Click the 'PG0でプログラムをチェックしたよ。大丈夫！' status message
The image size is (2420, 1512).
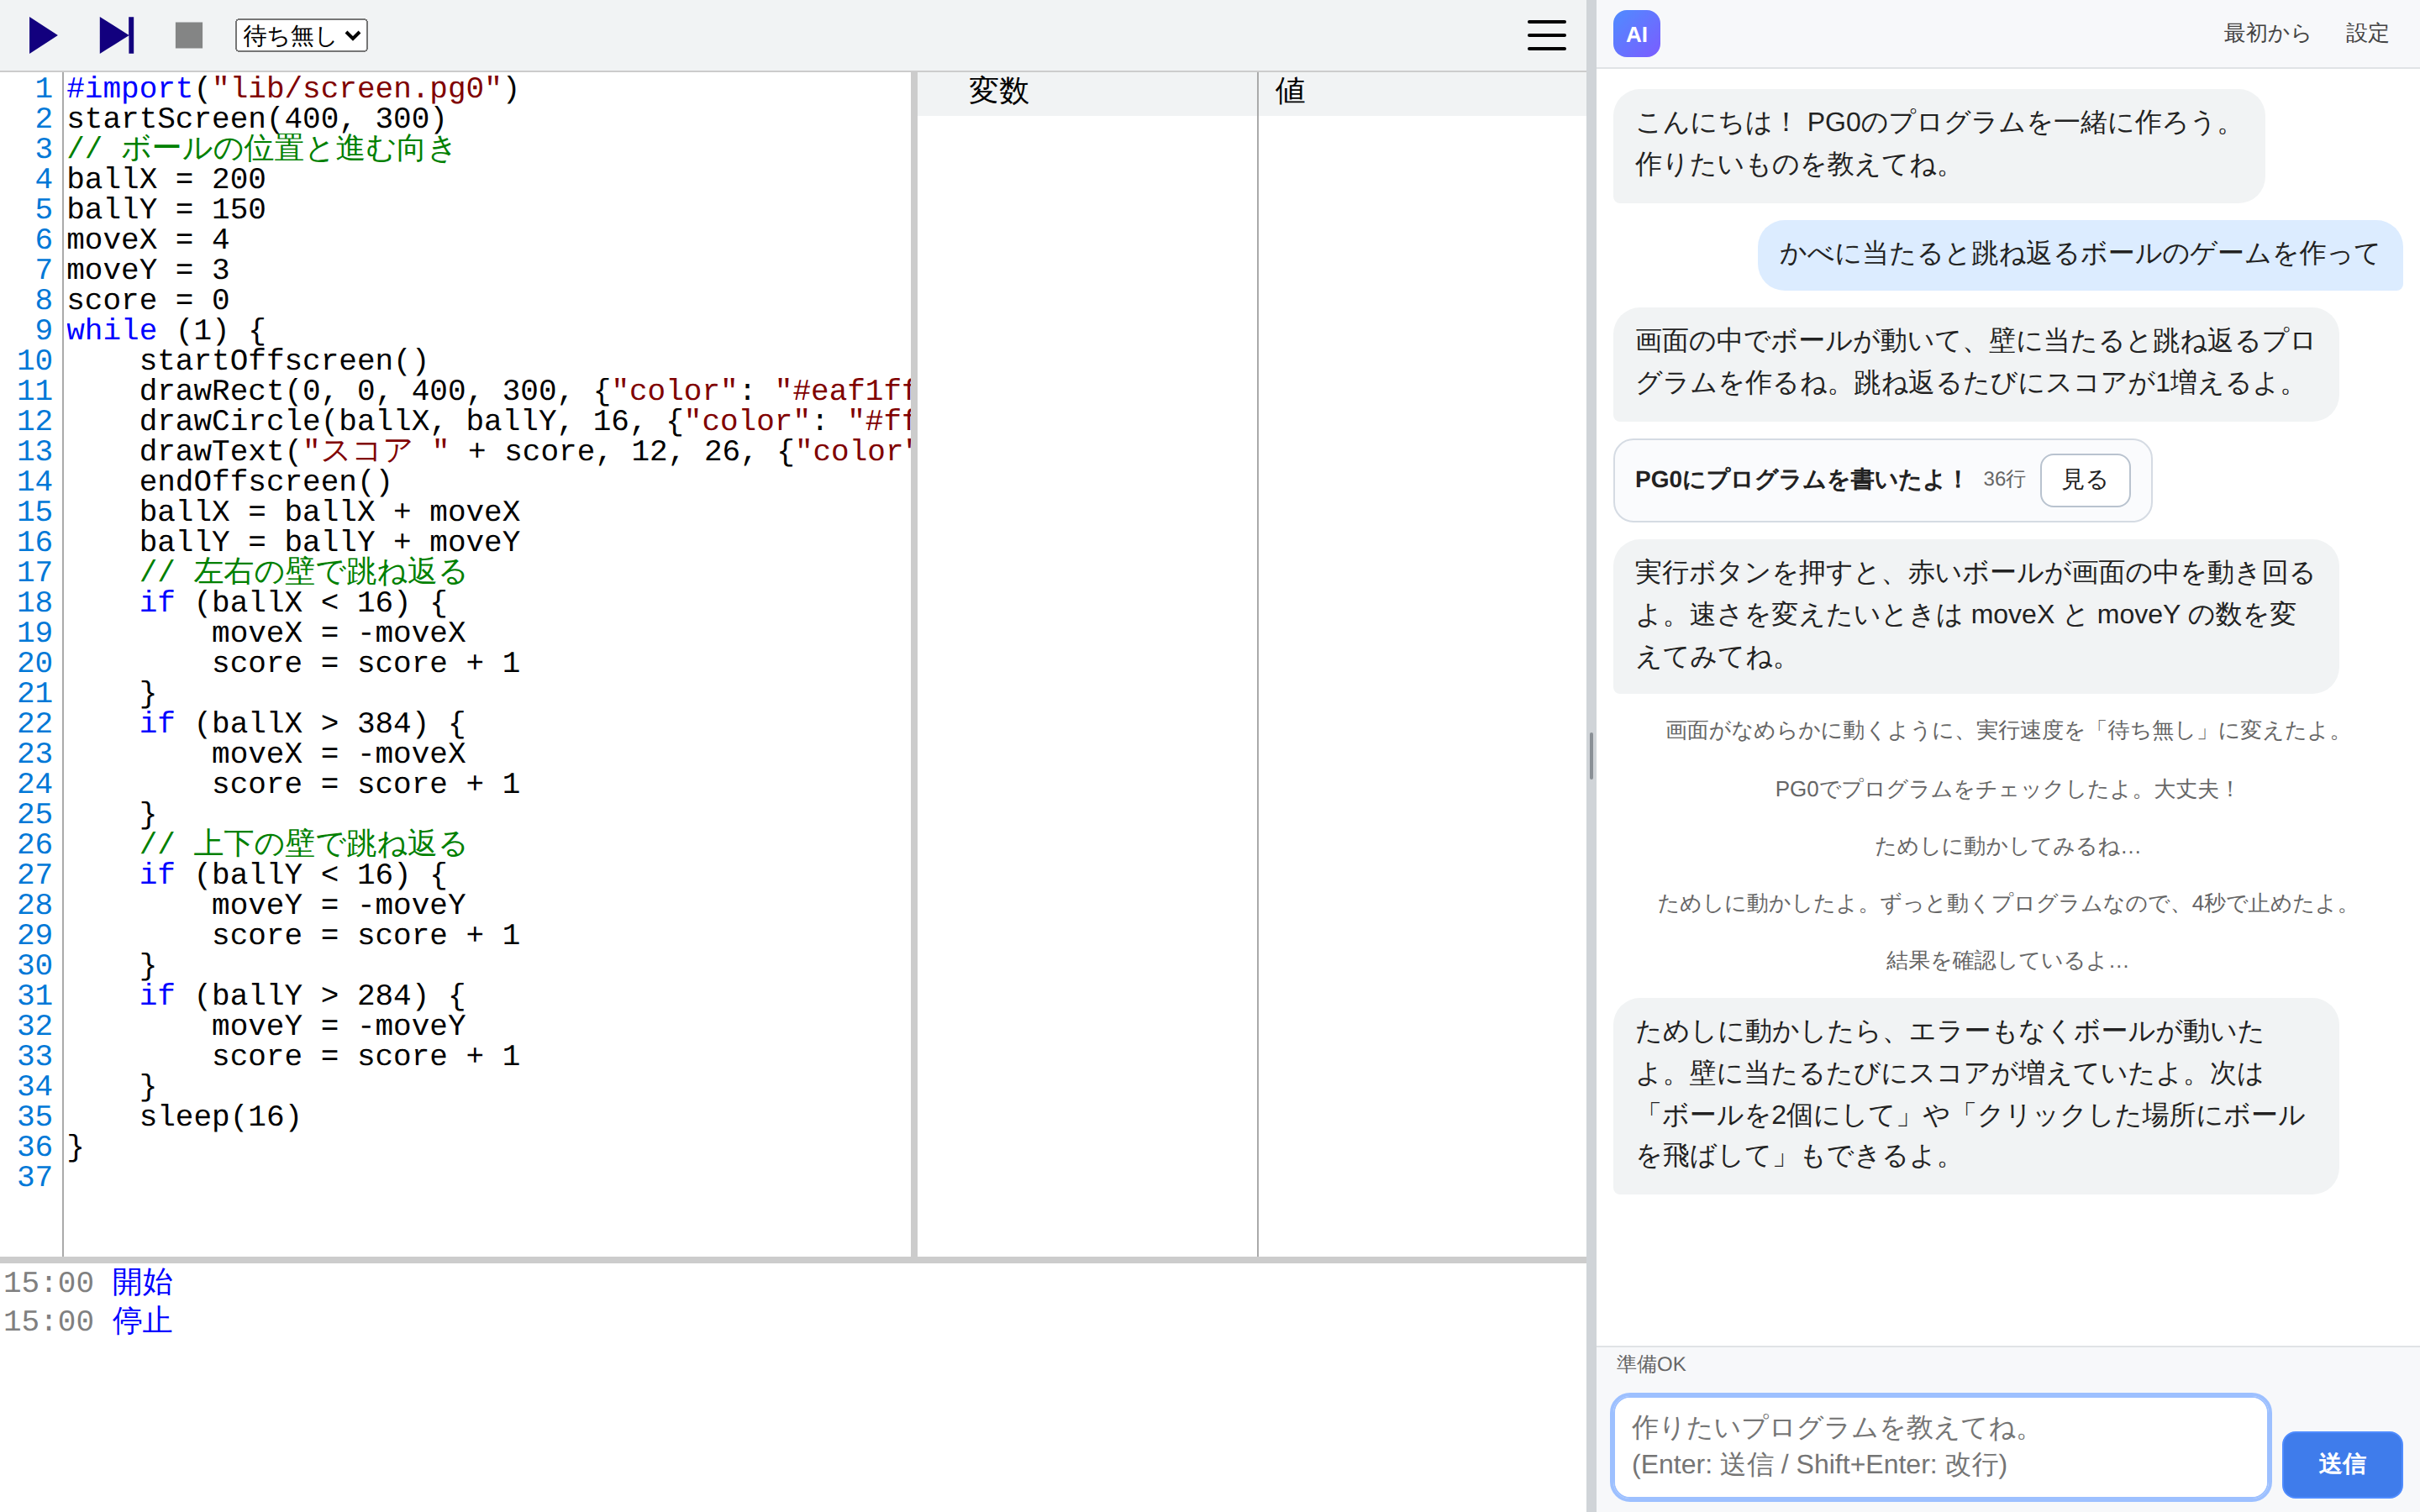(2007, 789)
